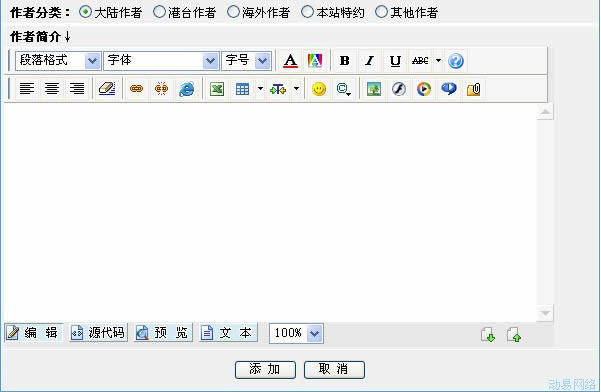The width and height of the screenshot is (601, 392).
Task: Switch to the 预览 preview tab
Action: click(163, 332)
